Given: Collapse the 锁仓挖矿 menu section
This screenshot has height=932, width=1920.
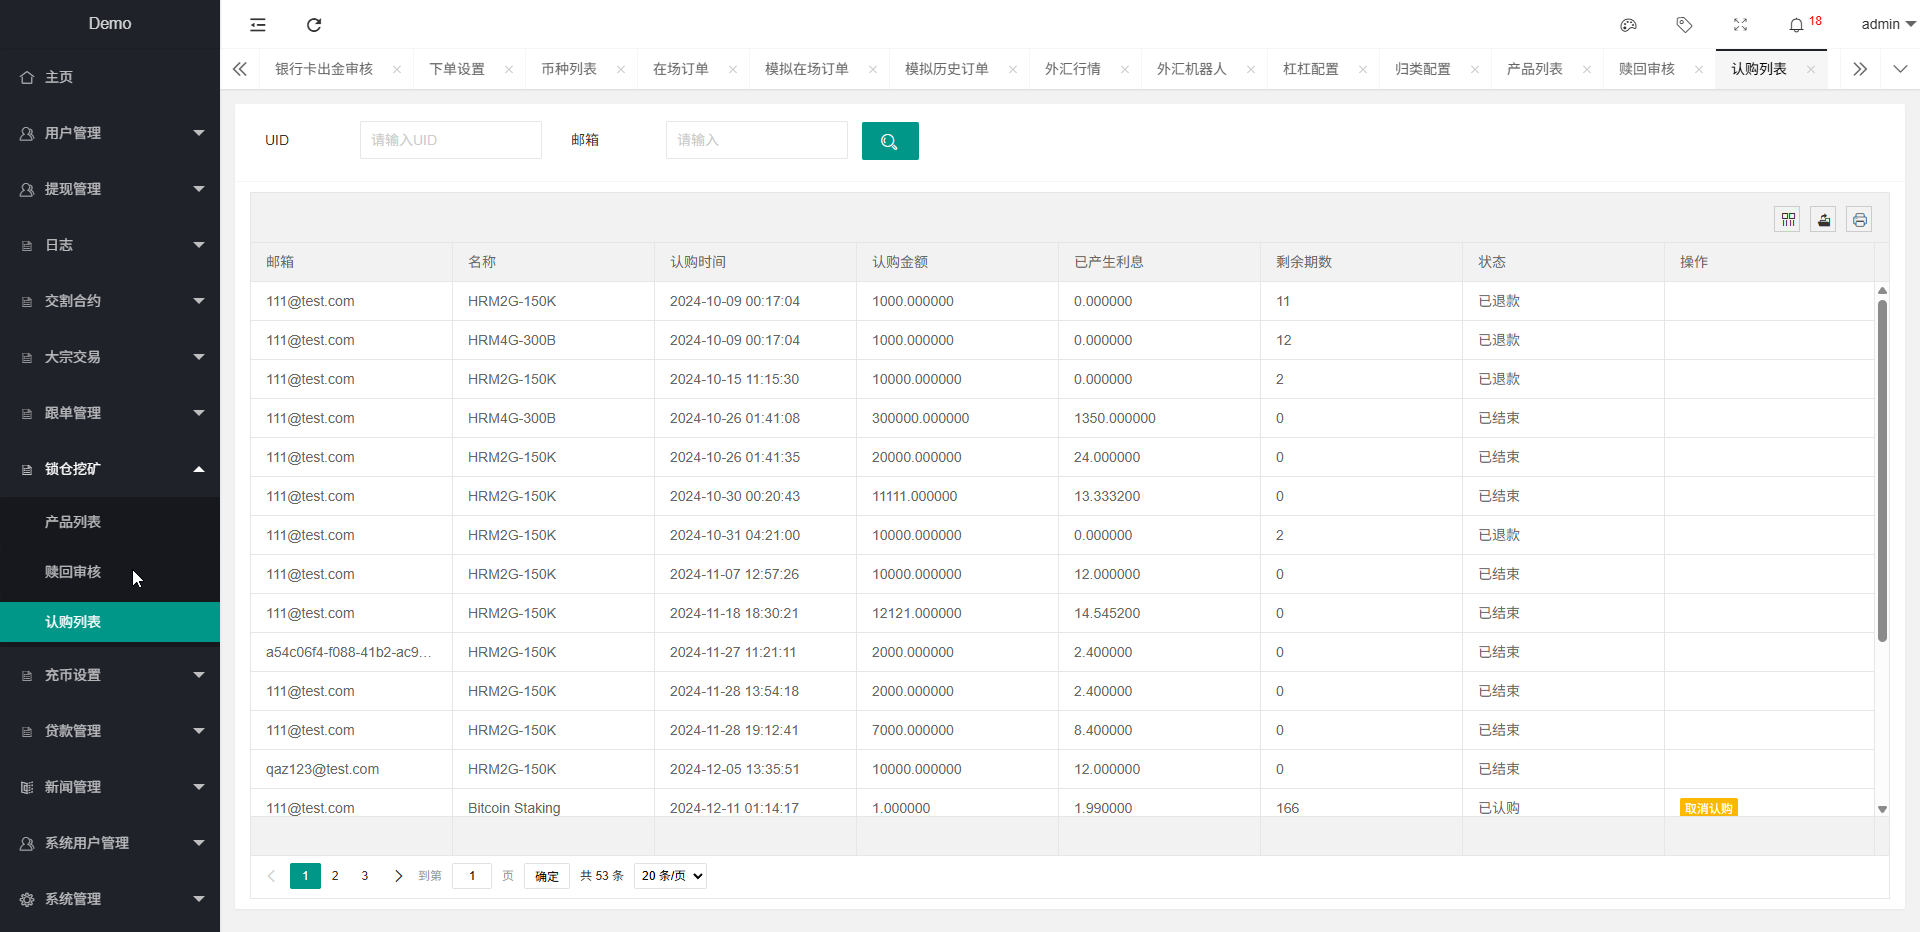Looking at the screenshot, I should pyautogui.click(x=110, y=469).
